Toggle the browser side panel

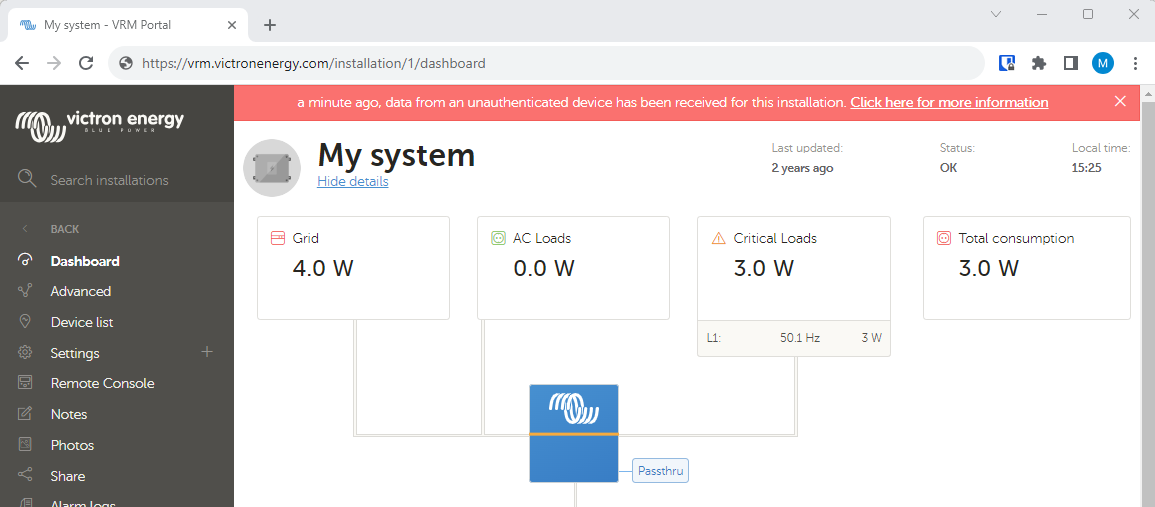[1070, 63]
